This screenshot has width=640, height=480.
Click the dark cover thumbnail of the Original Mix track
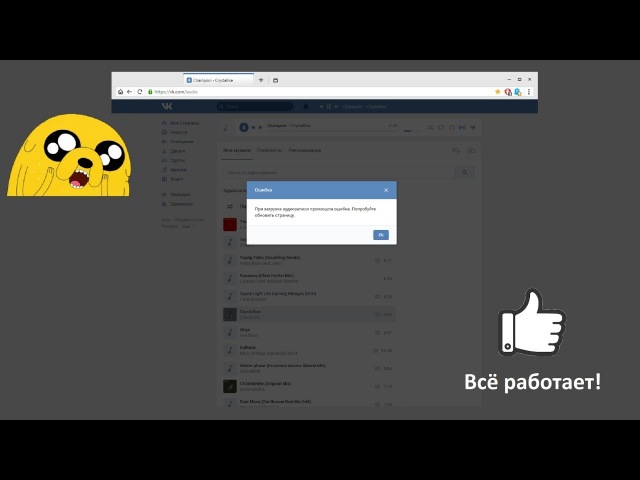tap(230, 386)
